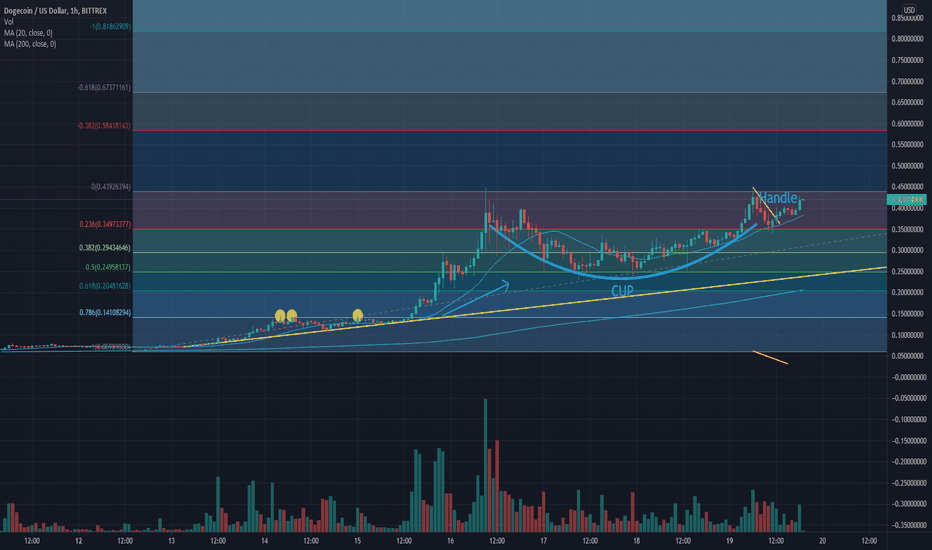Click the 0.50000000 price axis label

click(908, 166)
